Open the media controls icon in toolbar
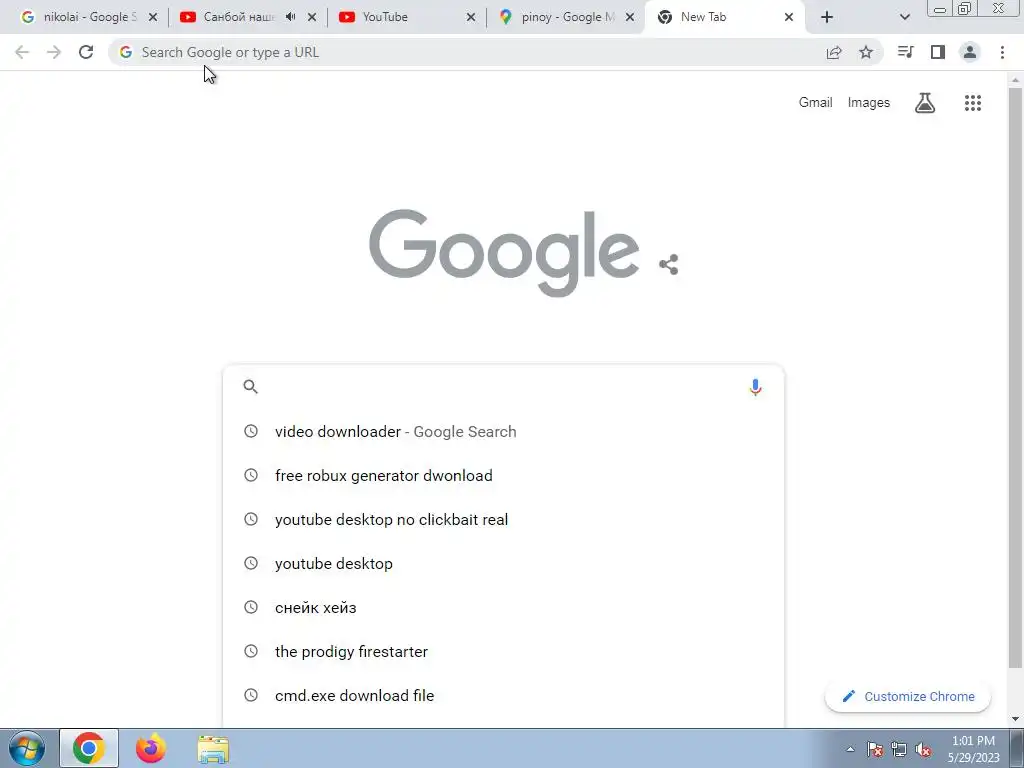 click(x=905, y=52)
